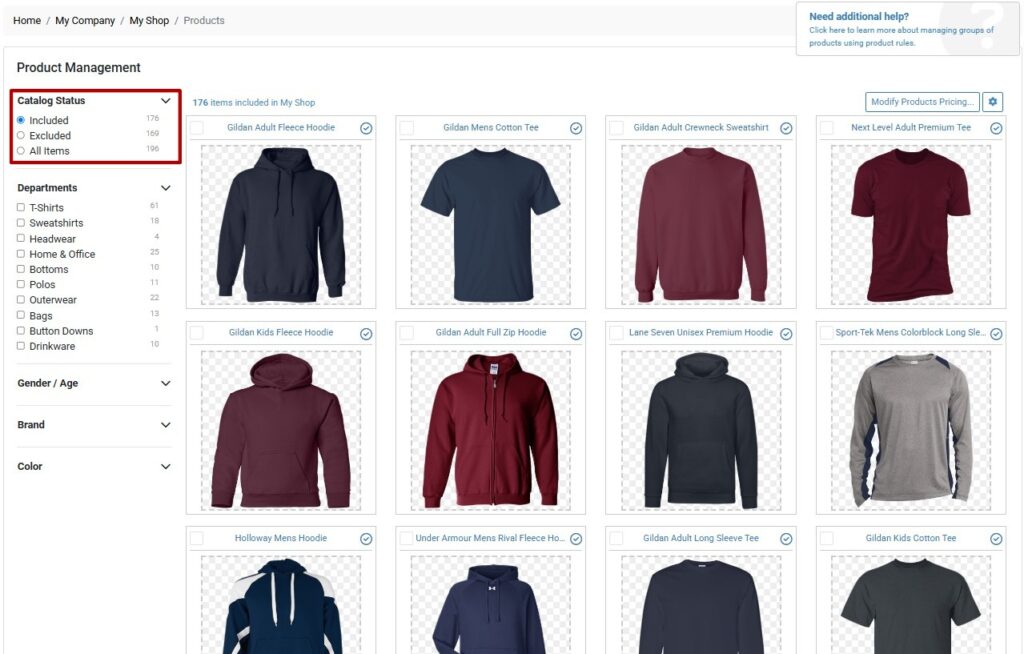Select the Excluded catalog status radio button
Image resolution: width=1024 pixels, height=654 pixels.
(x=21, y=135)
